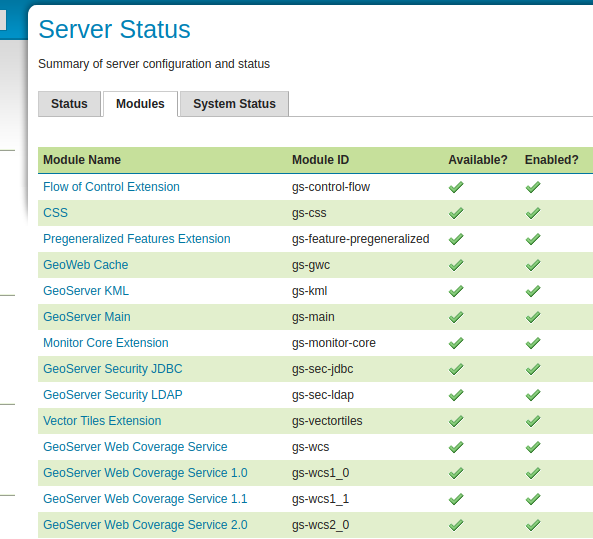Open Flow of Control Extension module link
593x539 pixels.
(111, 187)
